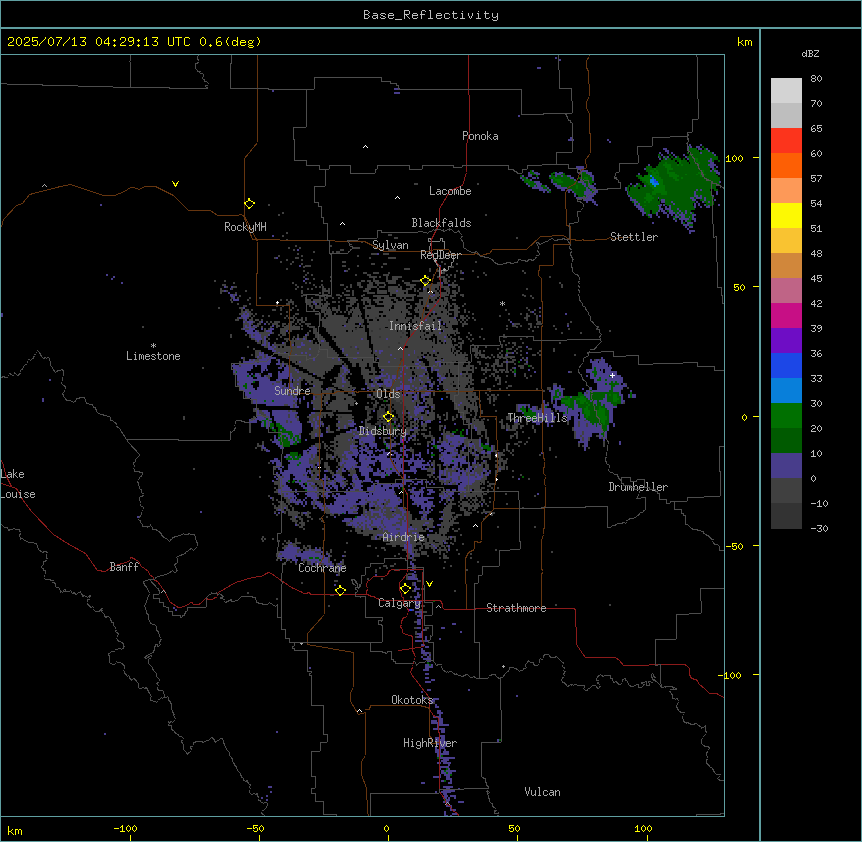Select the 54 dBZ yellow color swatch

[786, 215]
